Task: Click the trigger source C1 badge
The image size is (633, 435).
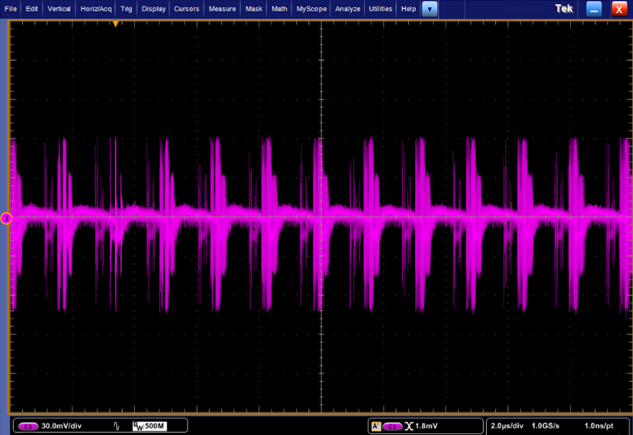Action: coord(392,426)
